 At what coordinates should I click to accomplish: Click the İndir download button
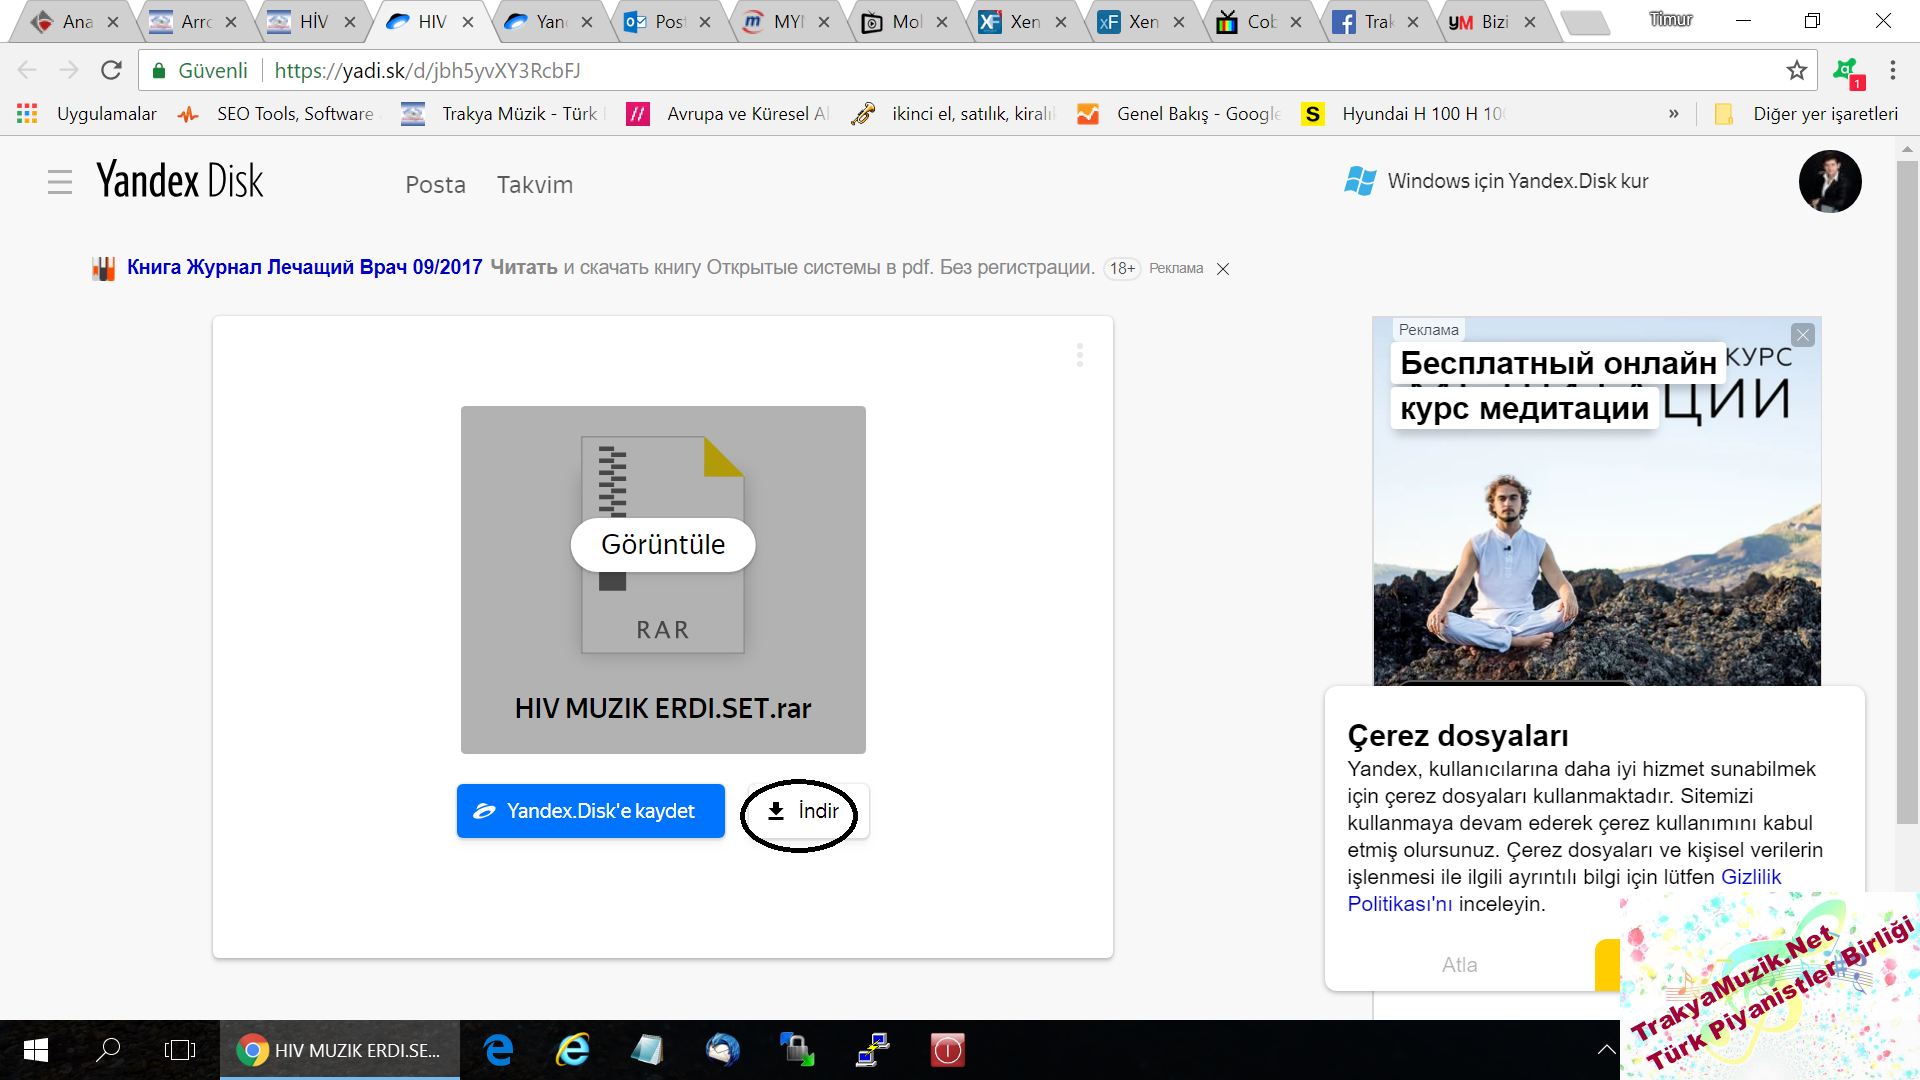point(804,811)
